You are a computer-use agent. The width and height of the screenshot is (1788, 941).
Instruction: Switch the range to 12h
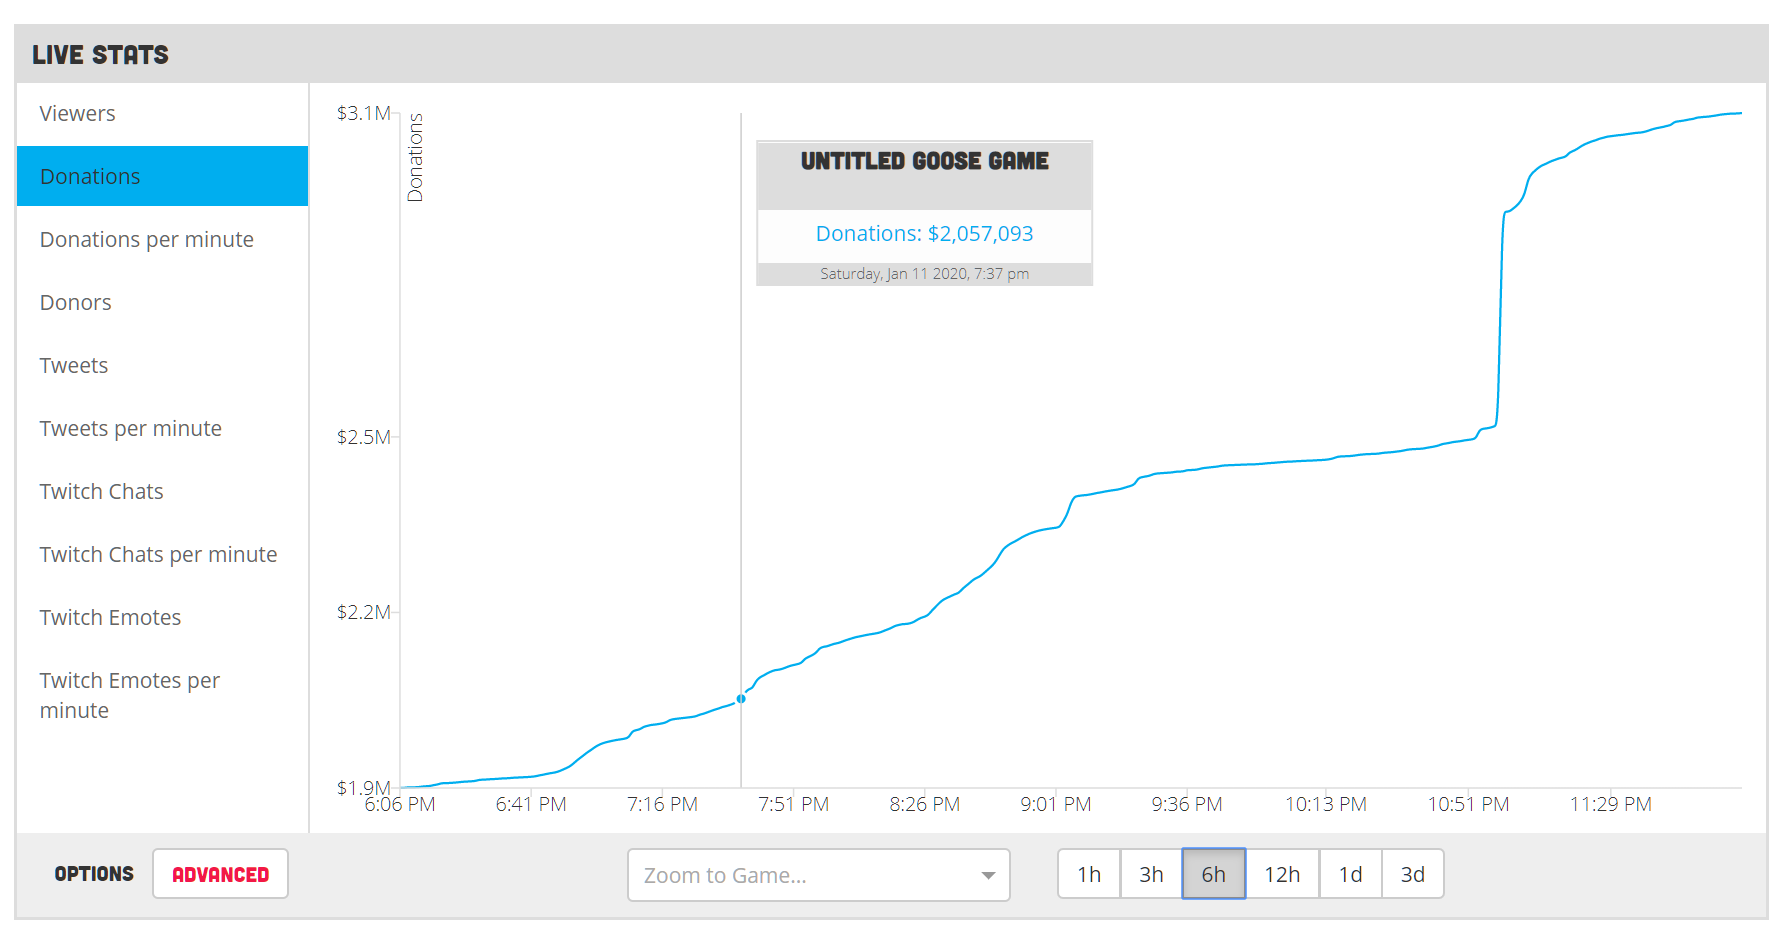(x=1282, y=874)
